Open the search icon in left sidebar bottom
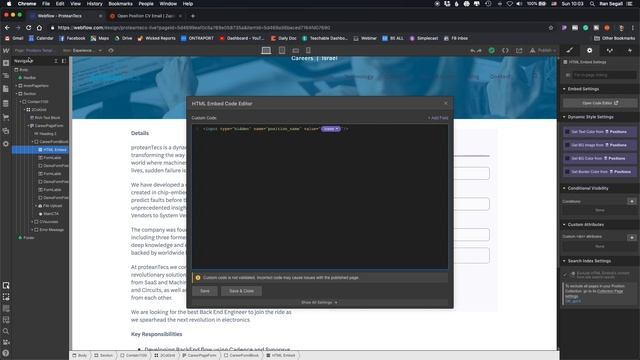Screen dimensions: 640x360 click(6, 331)
